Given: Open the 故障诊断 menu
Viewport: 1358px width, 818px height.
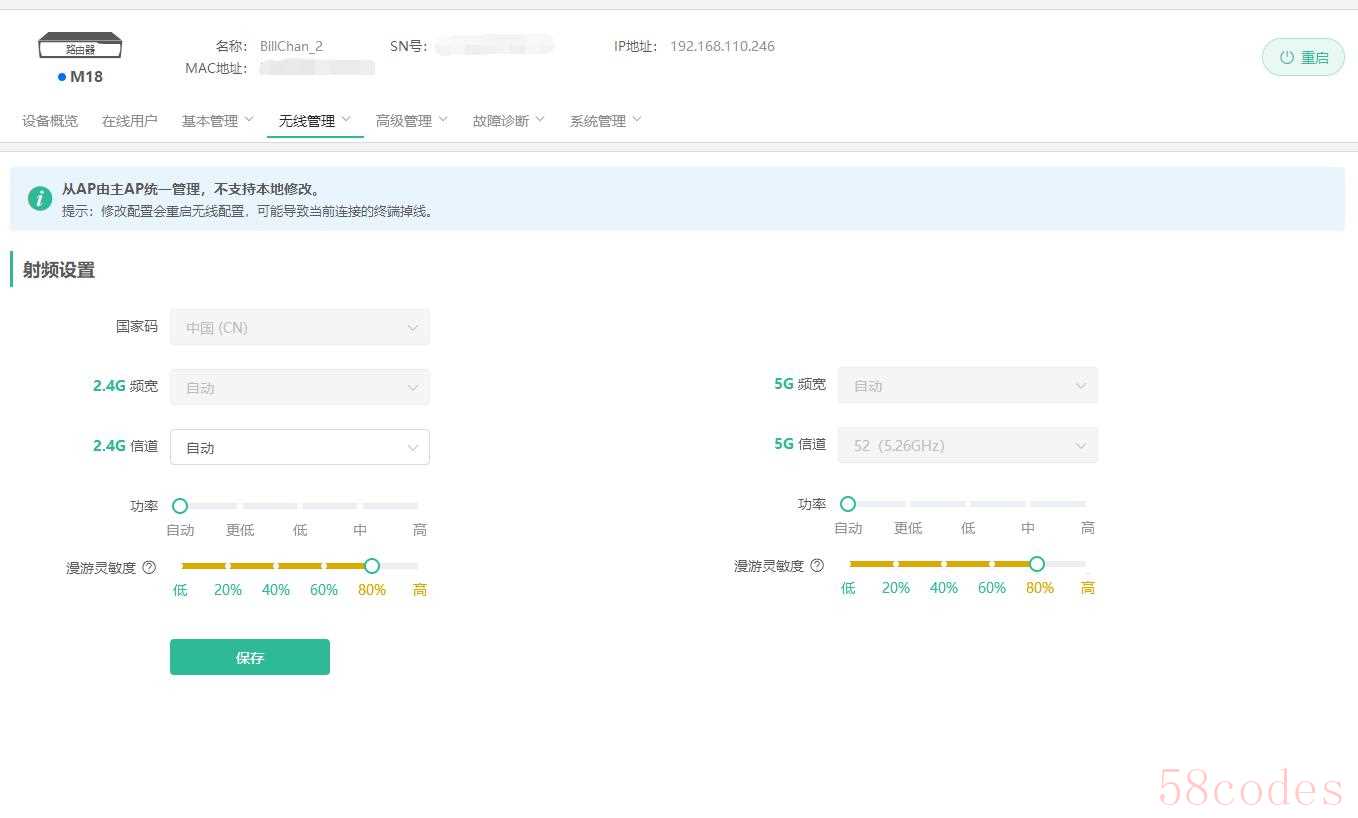Looking at the screenshot, I should click(x=508, y=121).
